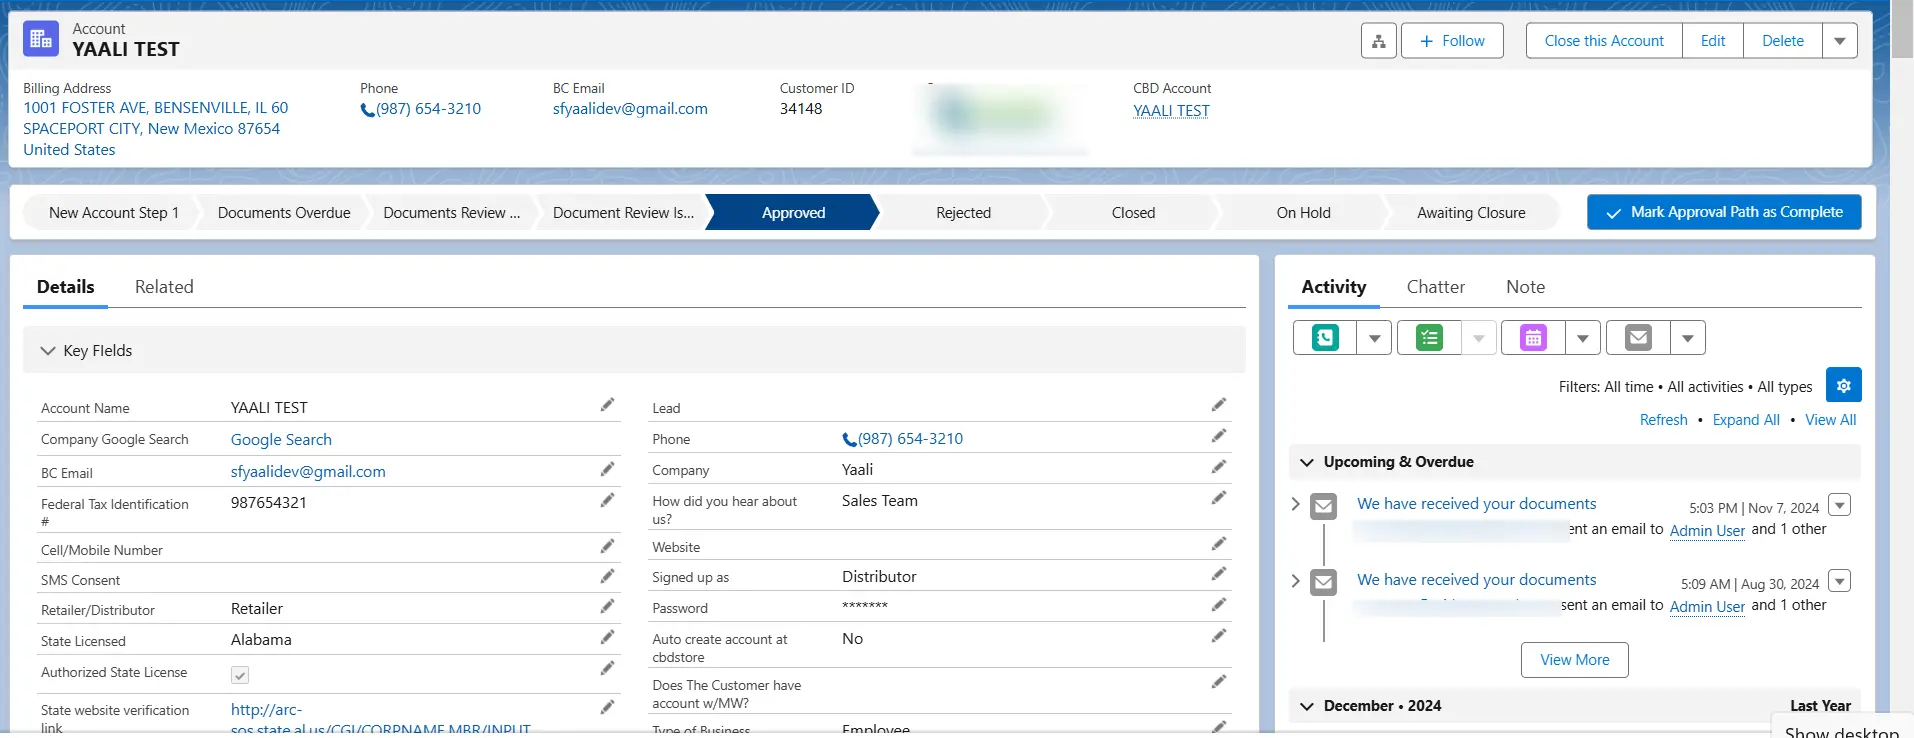Edit the Signed up as pencil
The width and height of the screenshot is (1914, 738).
[x=1218, y=574]
